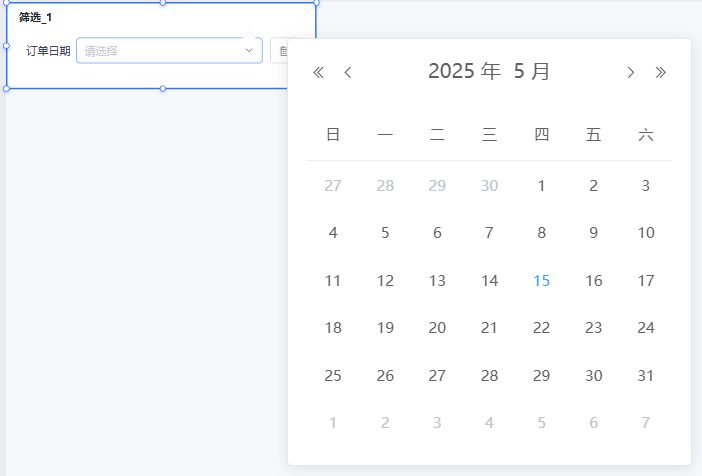Screen dimensions: 702x476
Task: Go to previous month with single-left arrow
Action: coord(348,72)
